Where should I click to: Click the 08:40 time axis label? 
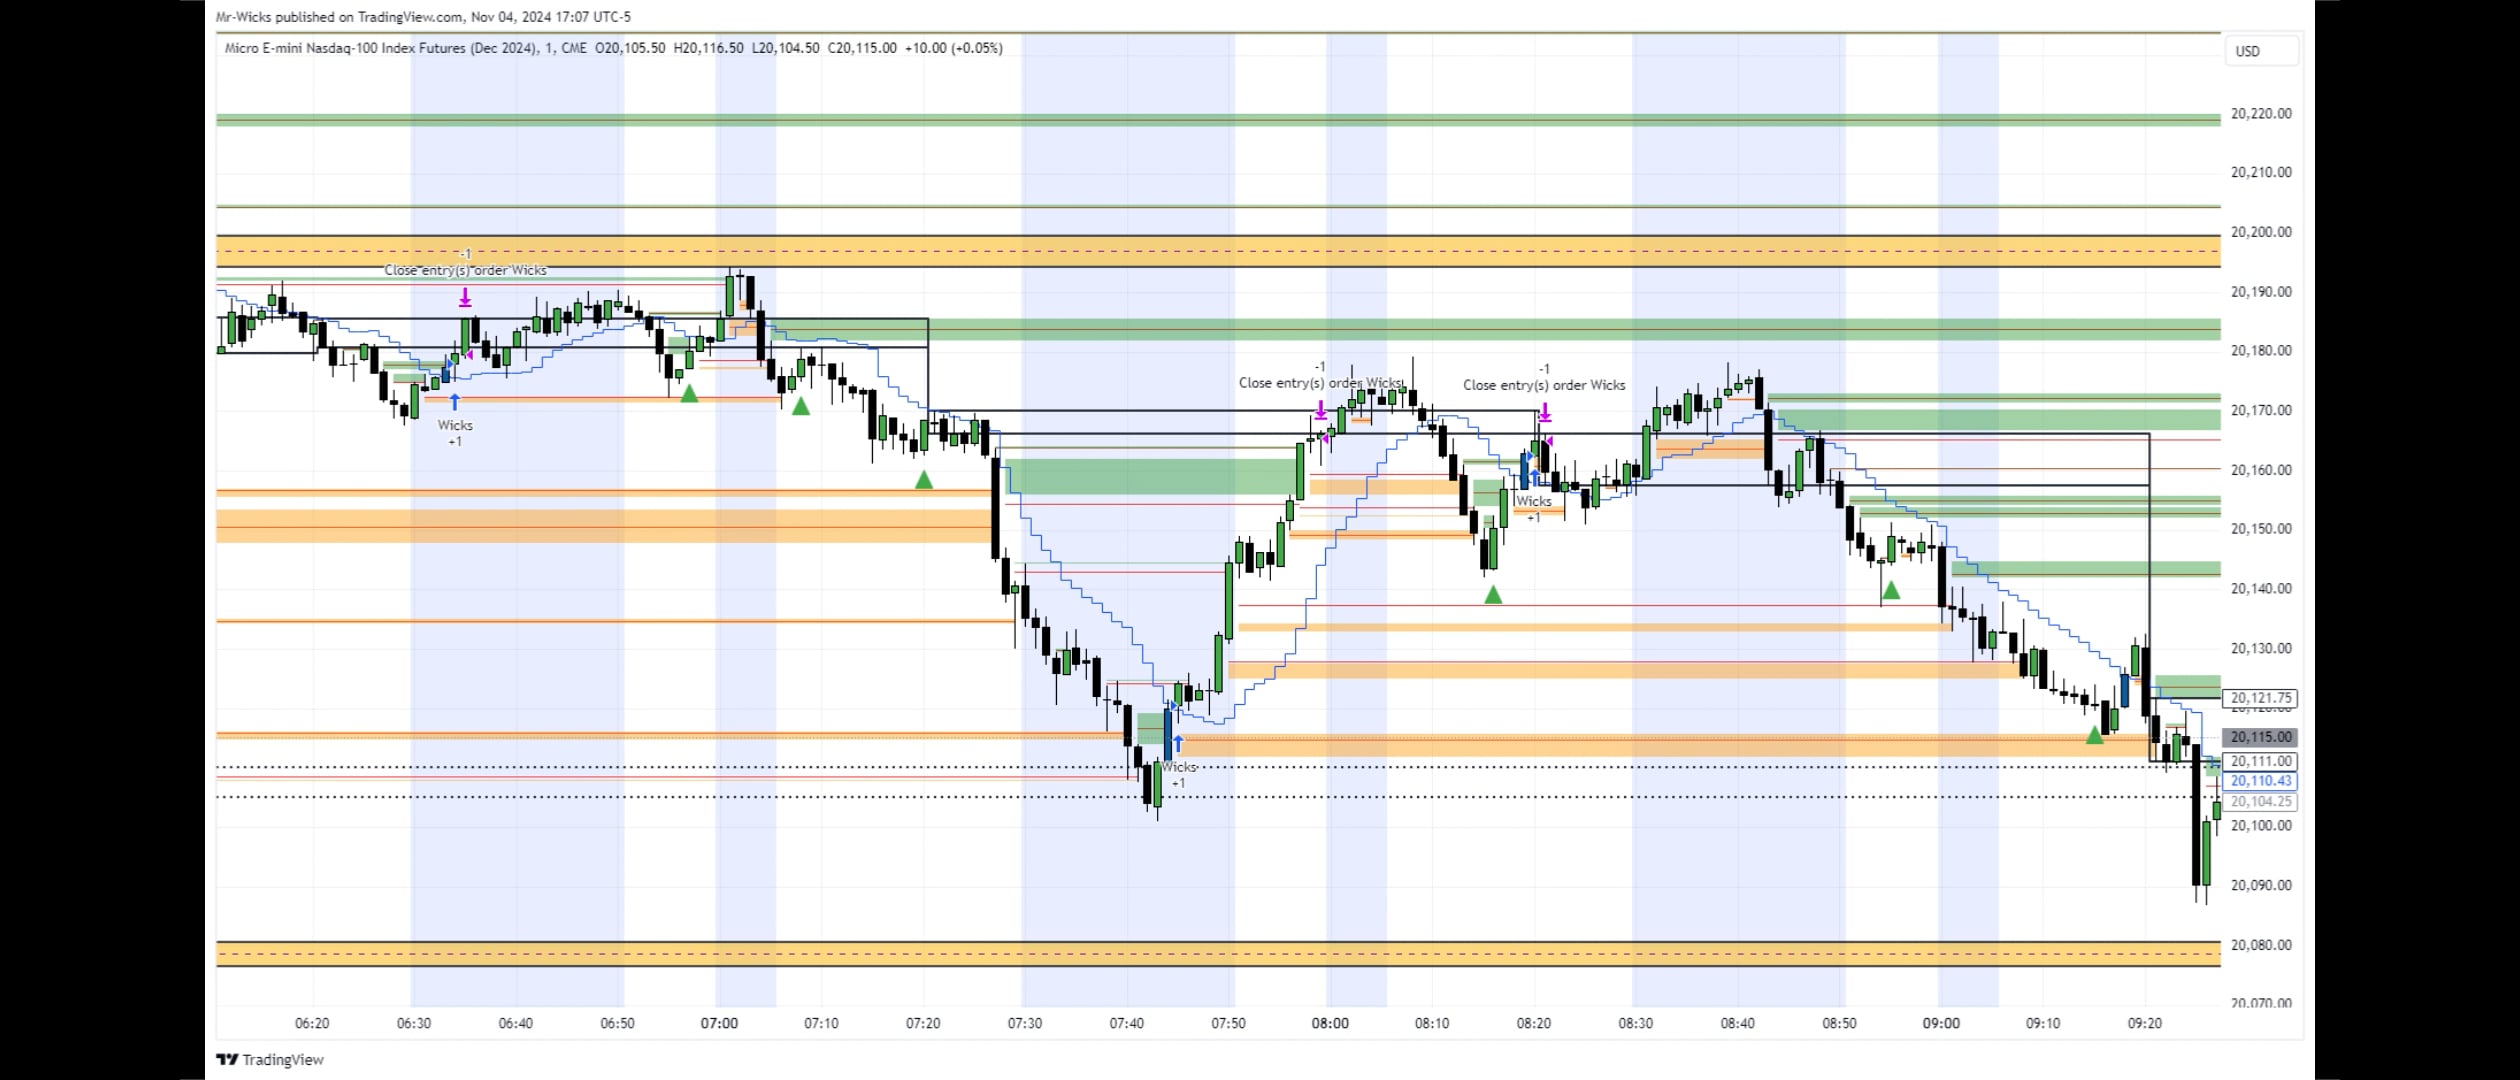(x=1738, y=1024)
